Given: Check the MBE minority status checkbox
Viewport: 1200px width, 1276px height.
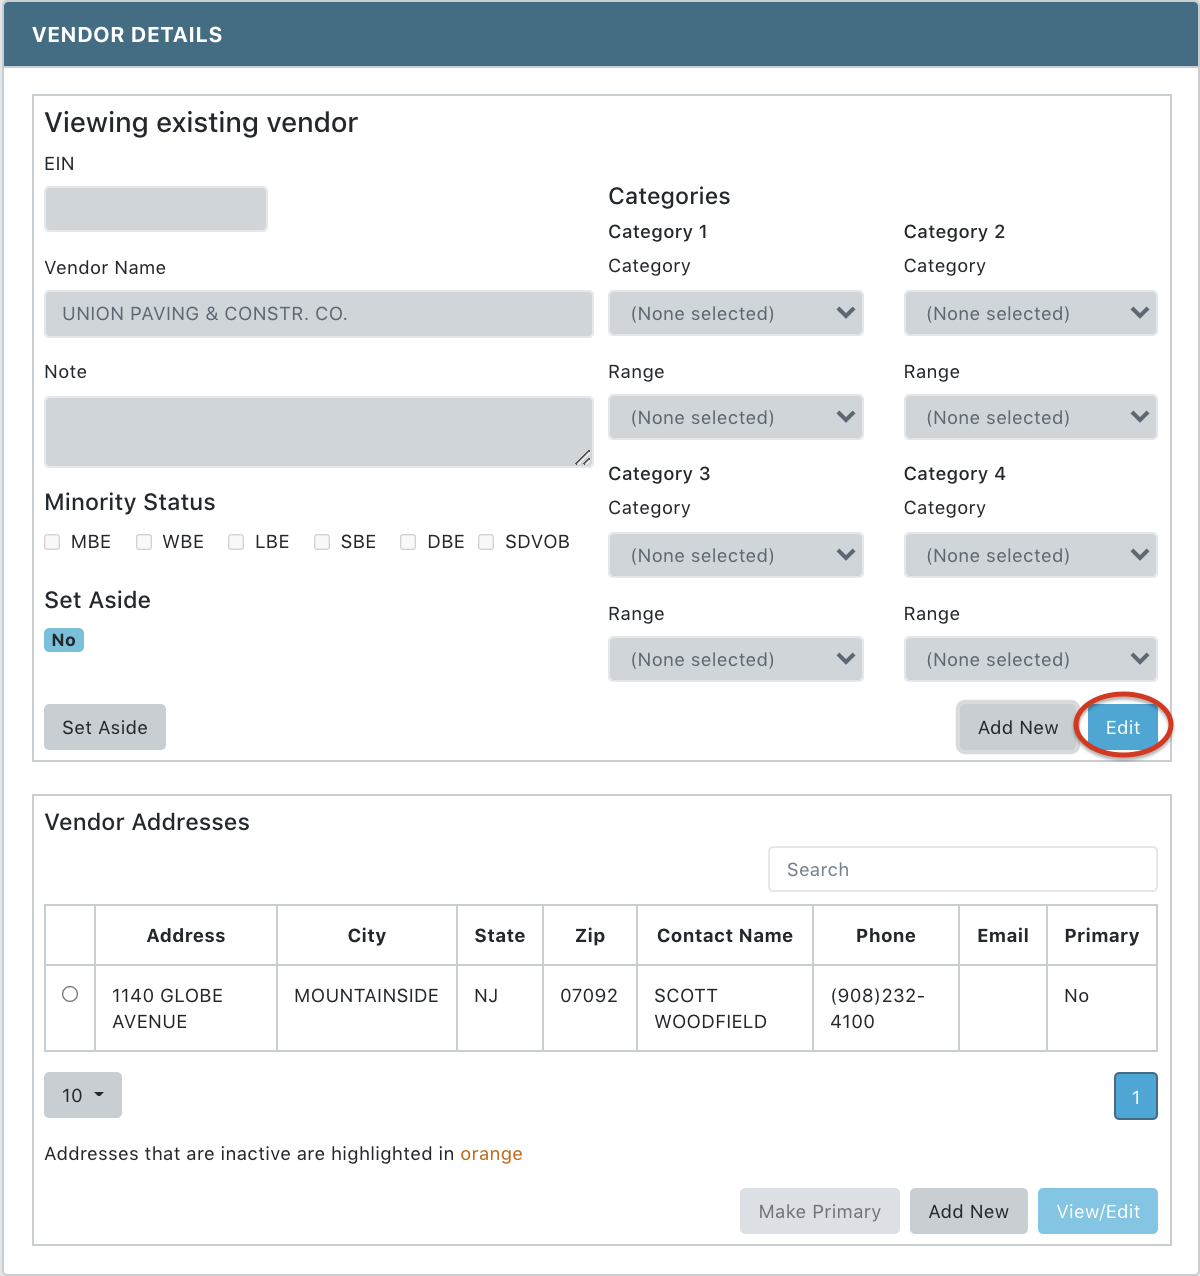Looking at the screenshot, I should pyautogui.click(x=51, y=541).
